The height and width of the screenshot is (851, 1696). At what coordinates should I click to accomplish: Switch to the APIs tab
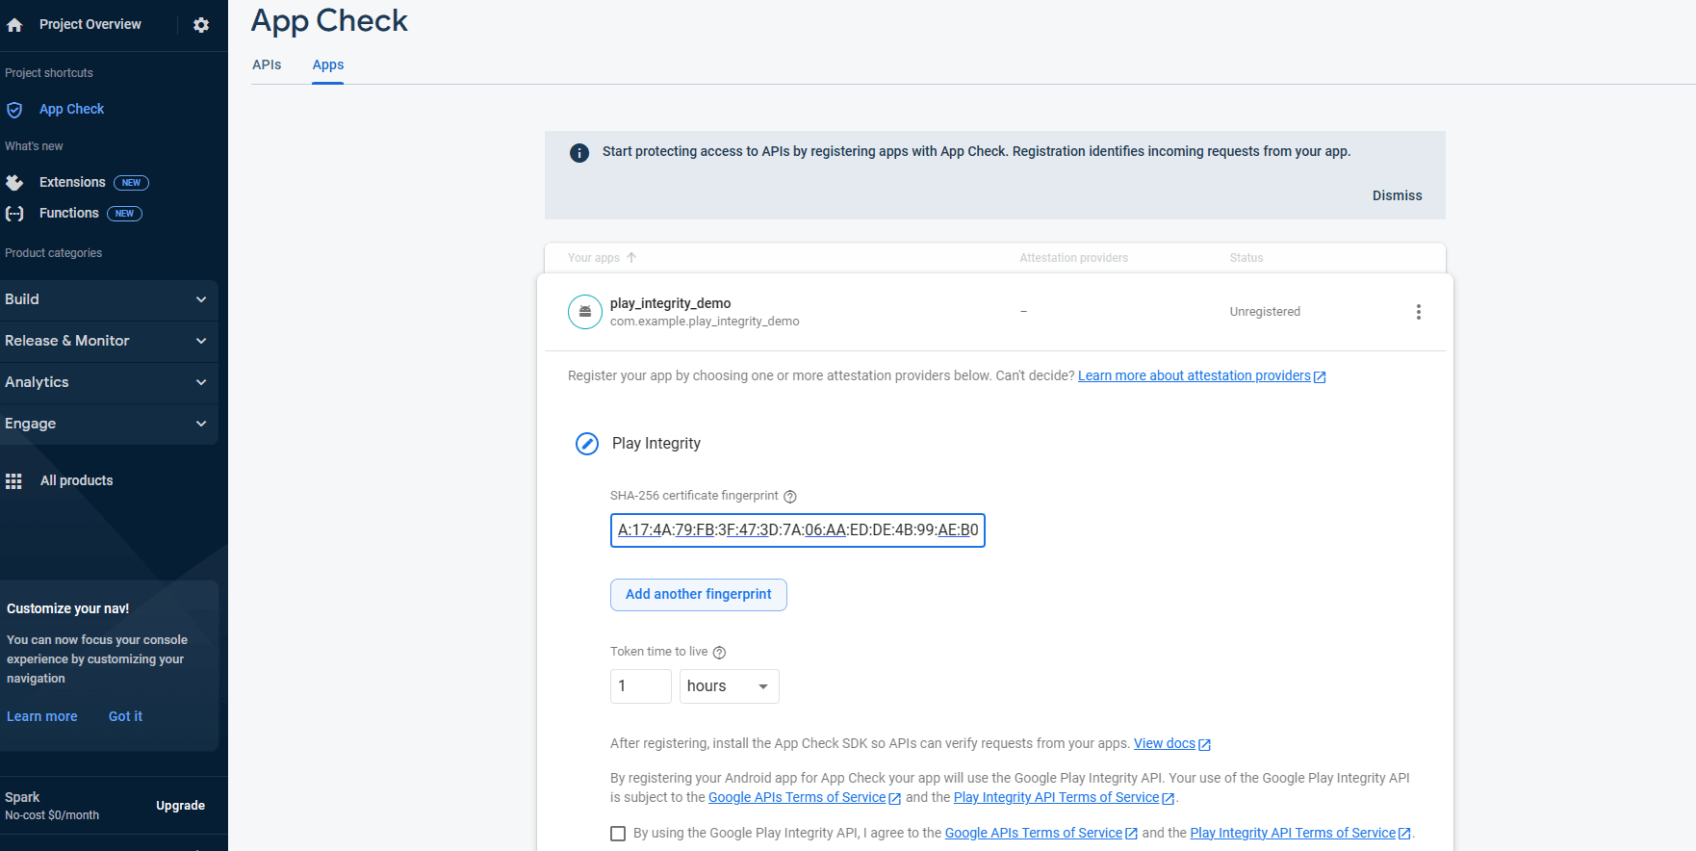266,65
